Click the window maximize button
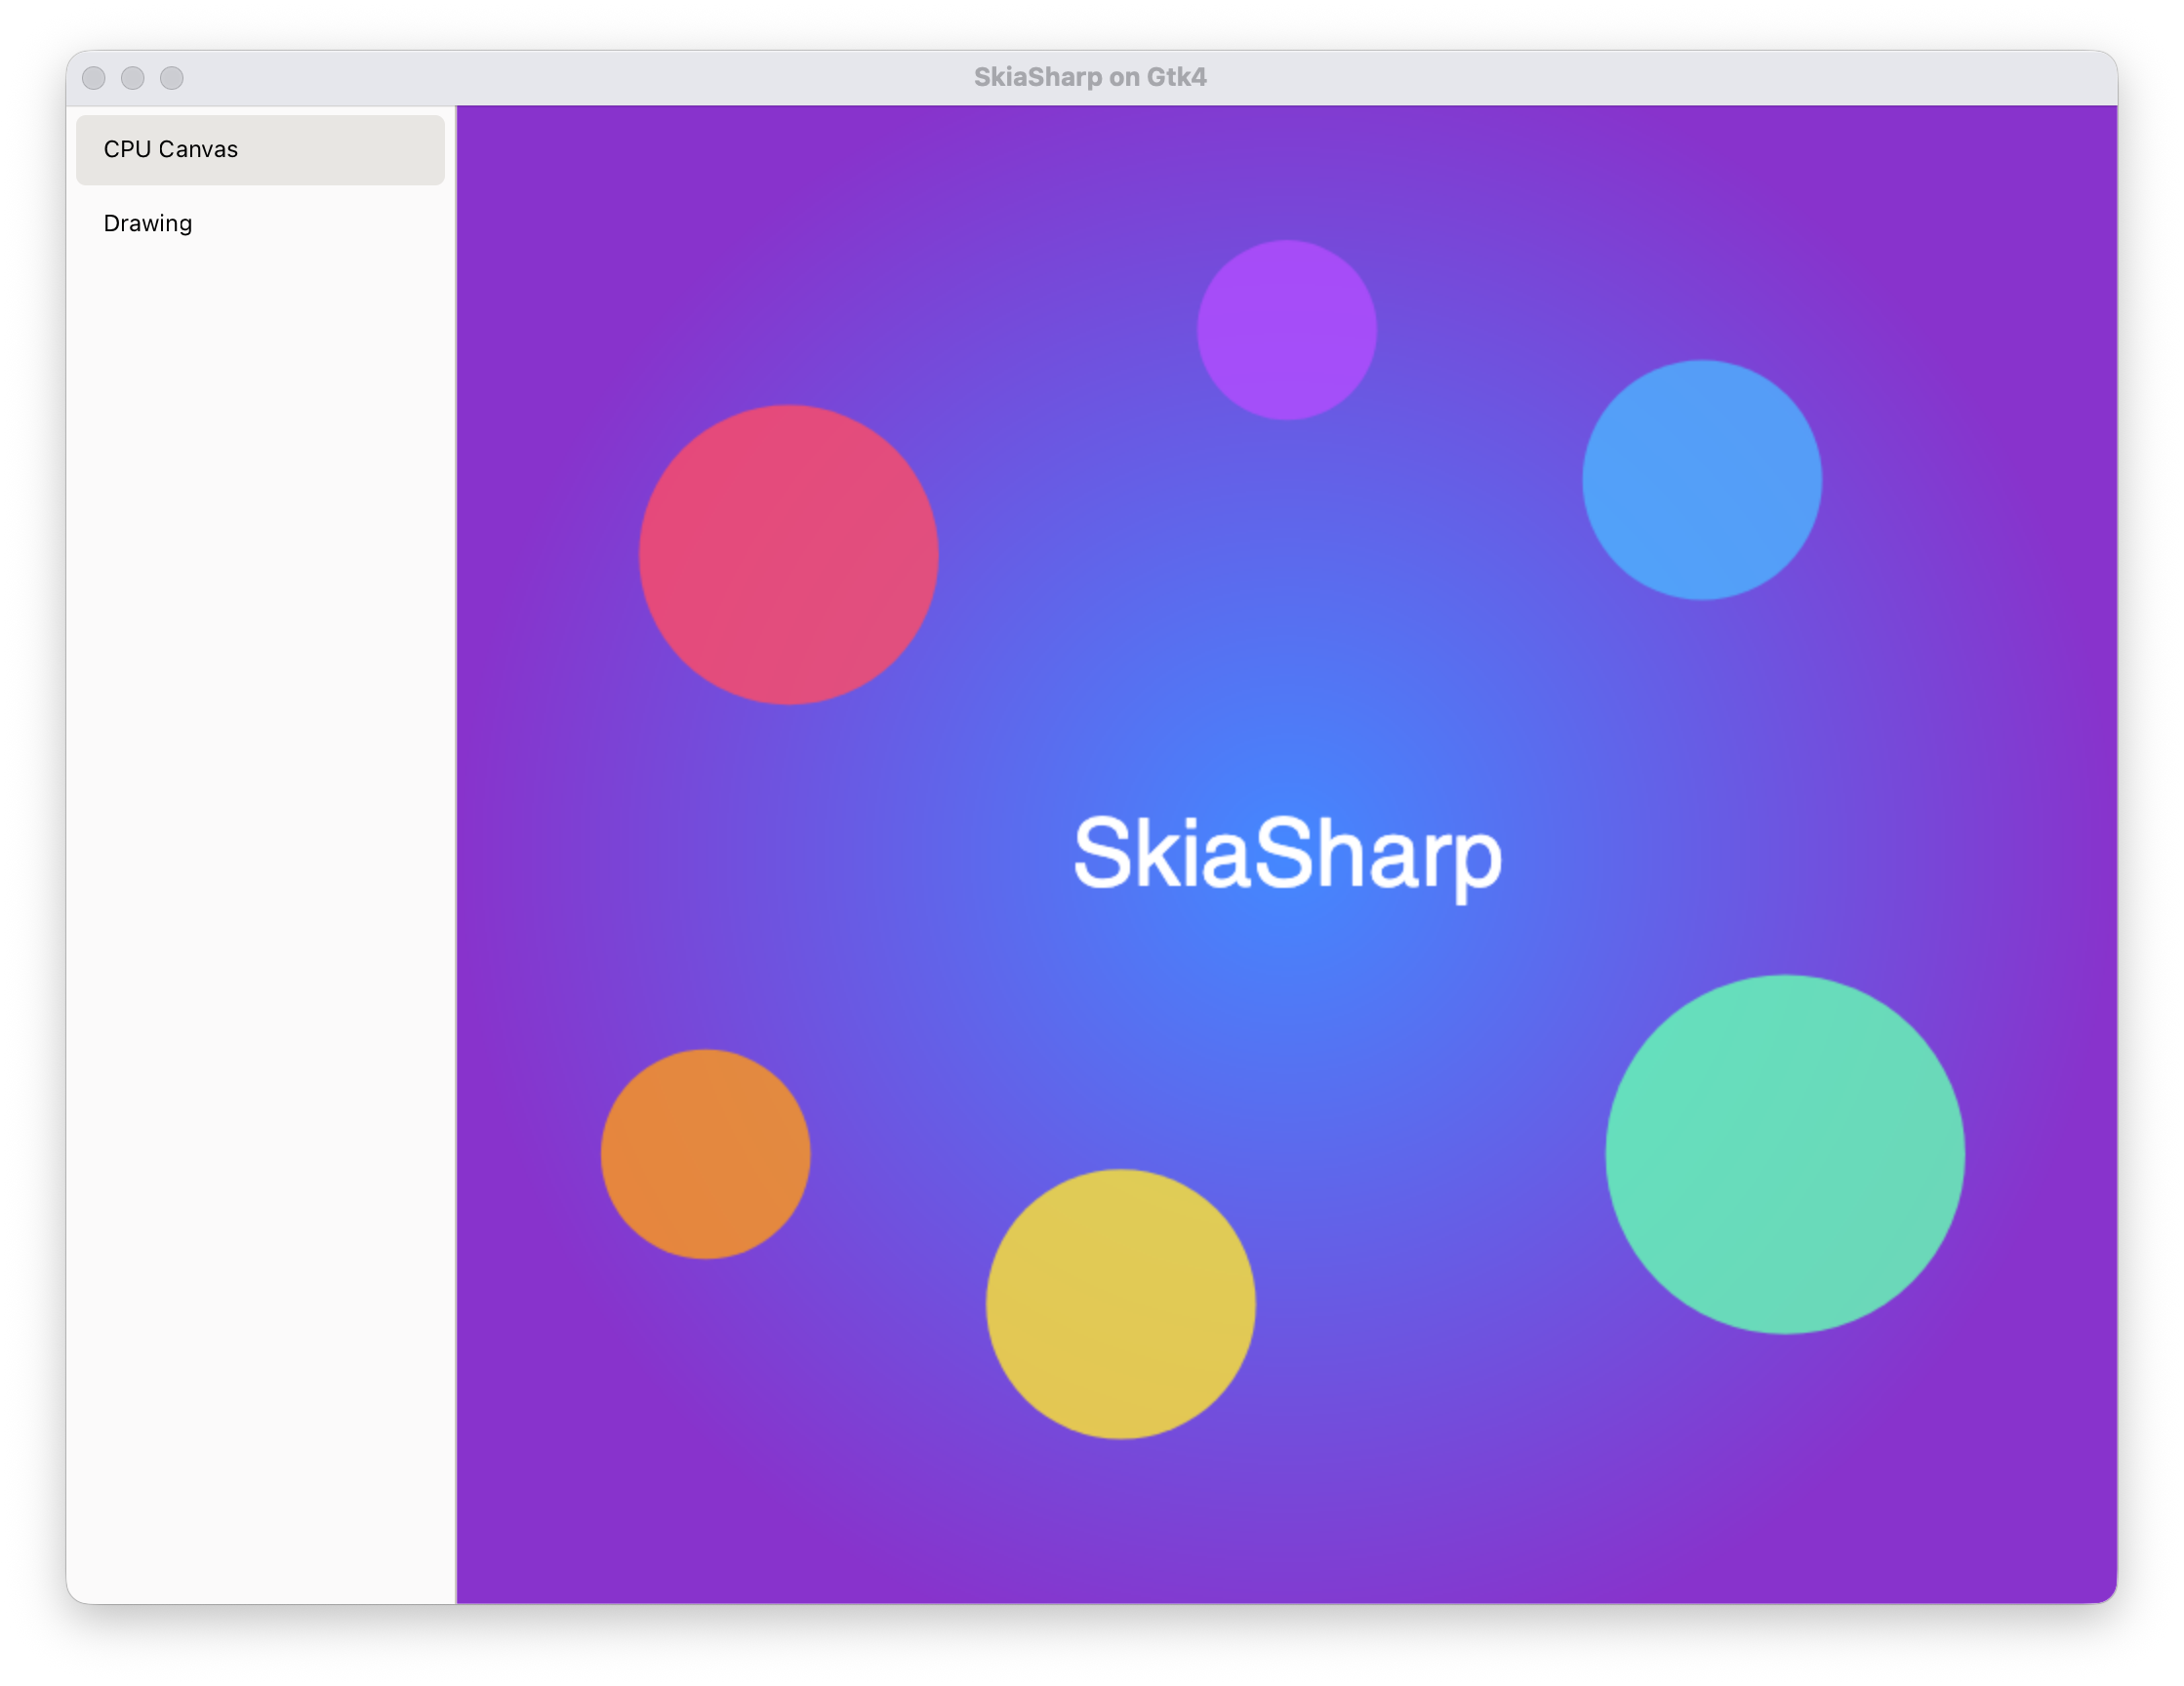 pos(172,78)
